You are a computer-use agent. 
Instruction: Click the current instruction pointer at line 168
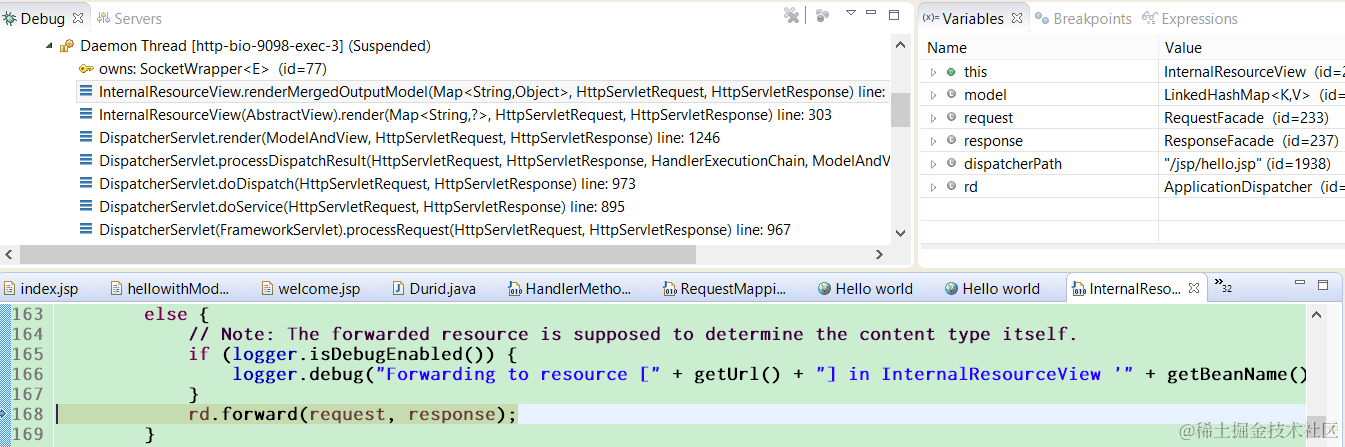pos(4,414)
